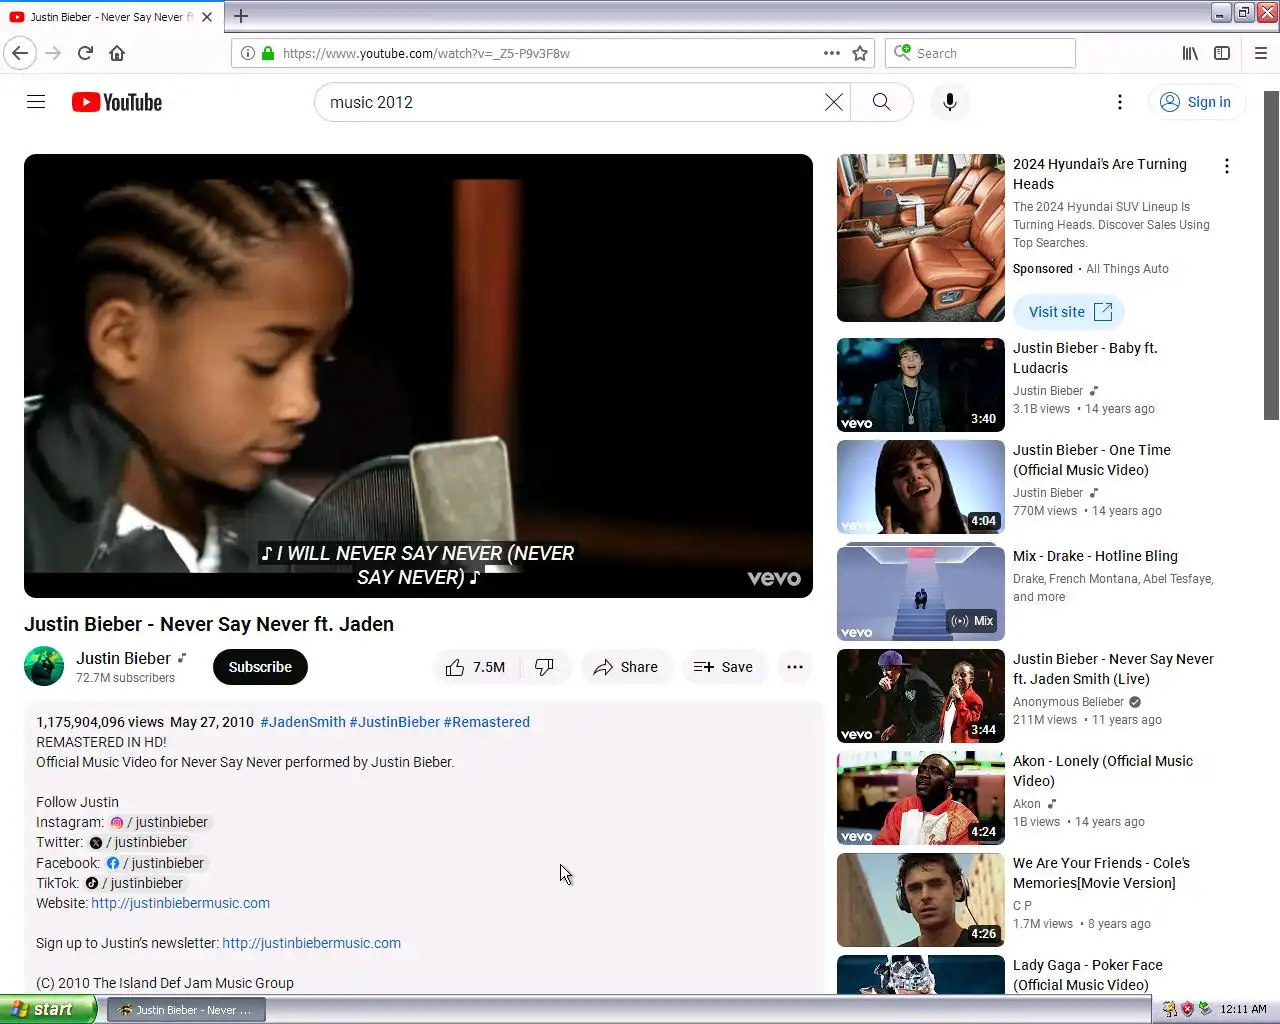The image size is (1280, 1024).
Task: Click the #JustinBieber hashtag
Action: click(x=394, y=722)
